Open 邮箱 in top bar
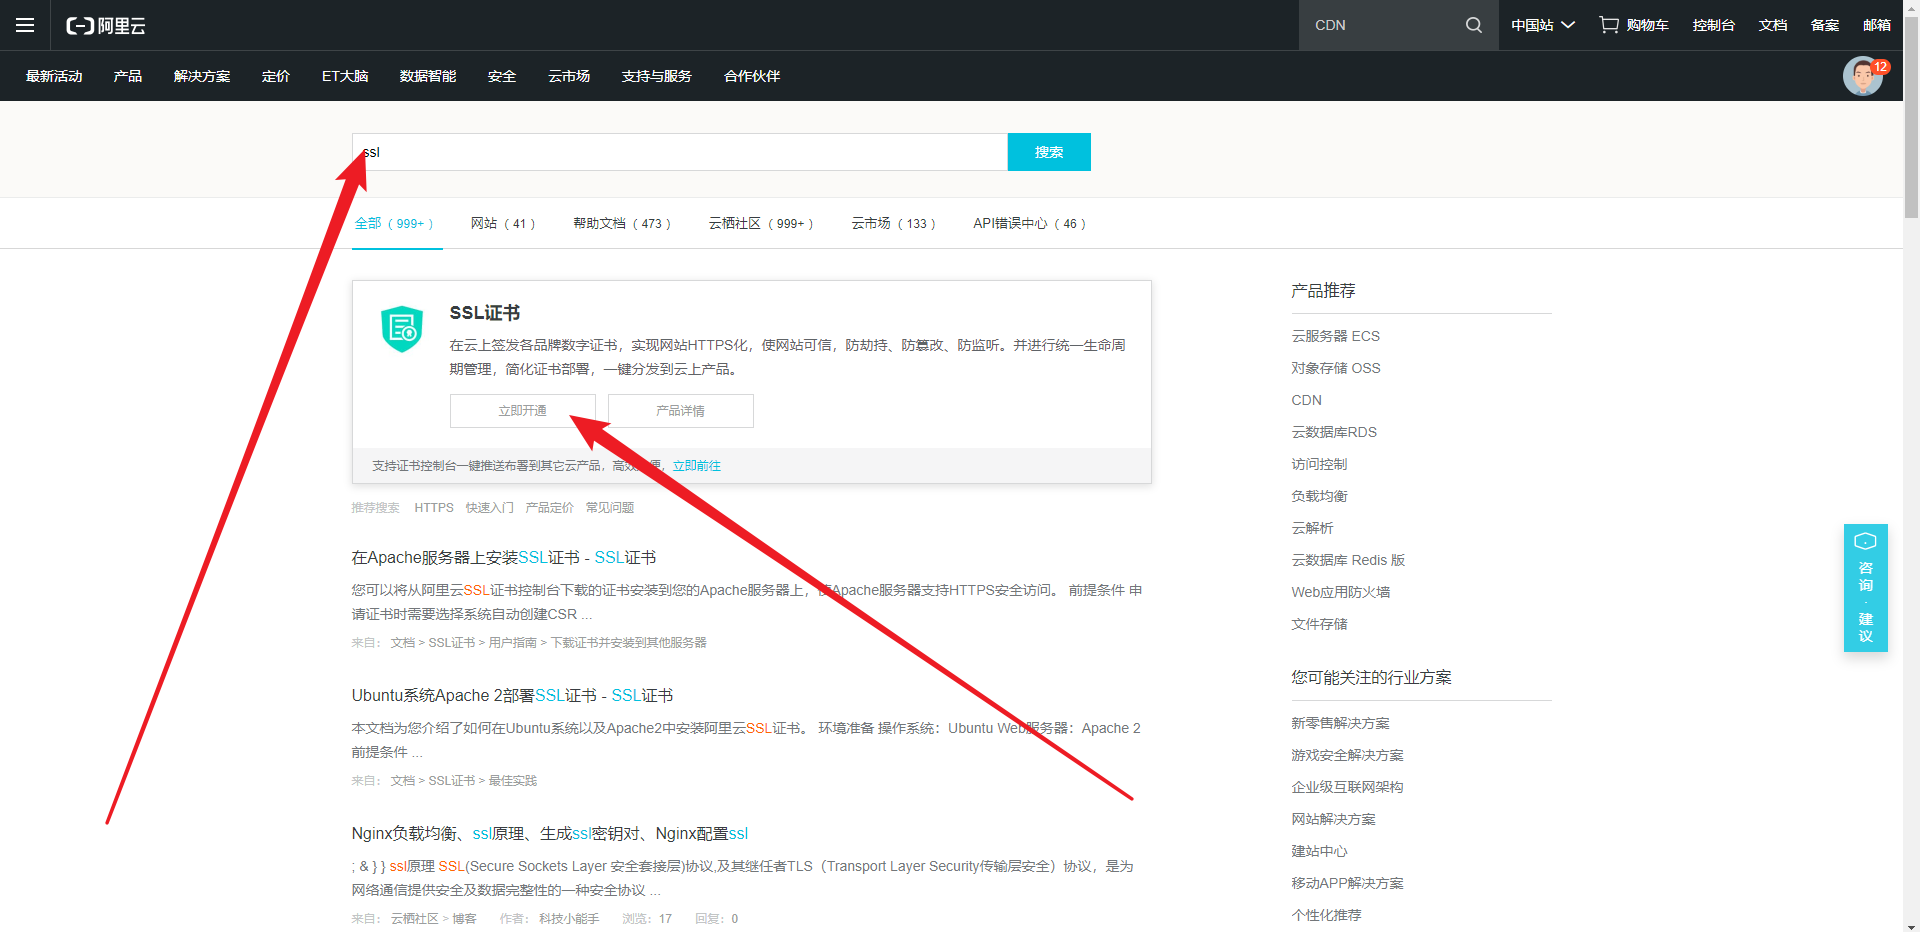 click(1877, 25)
